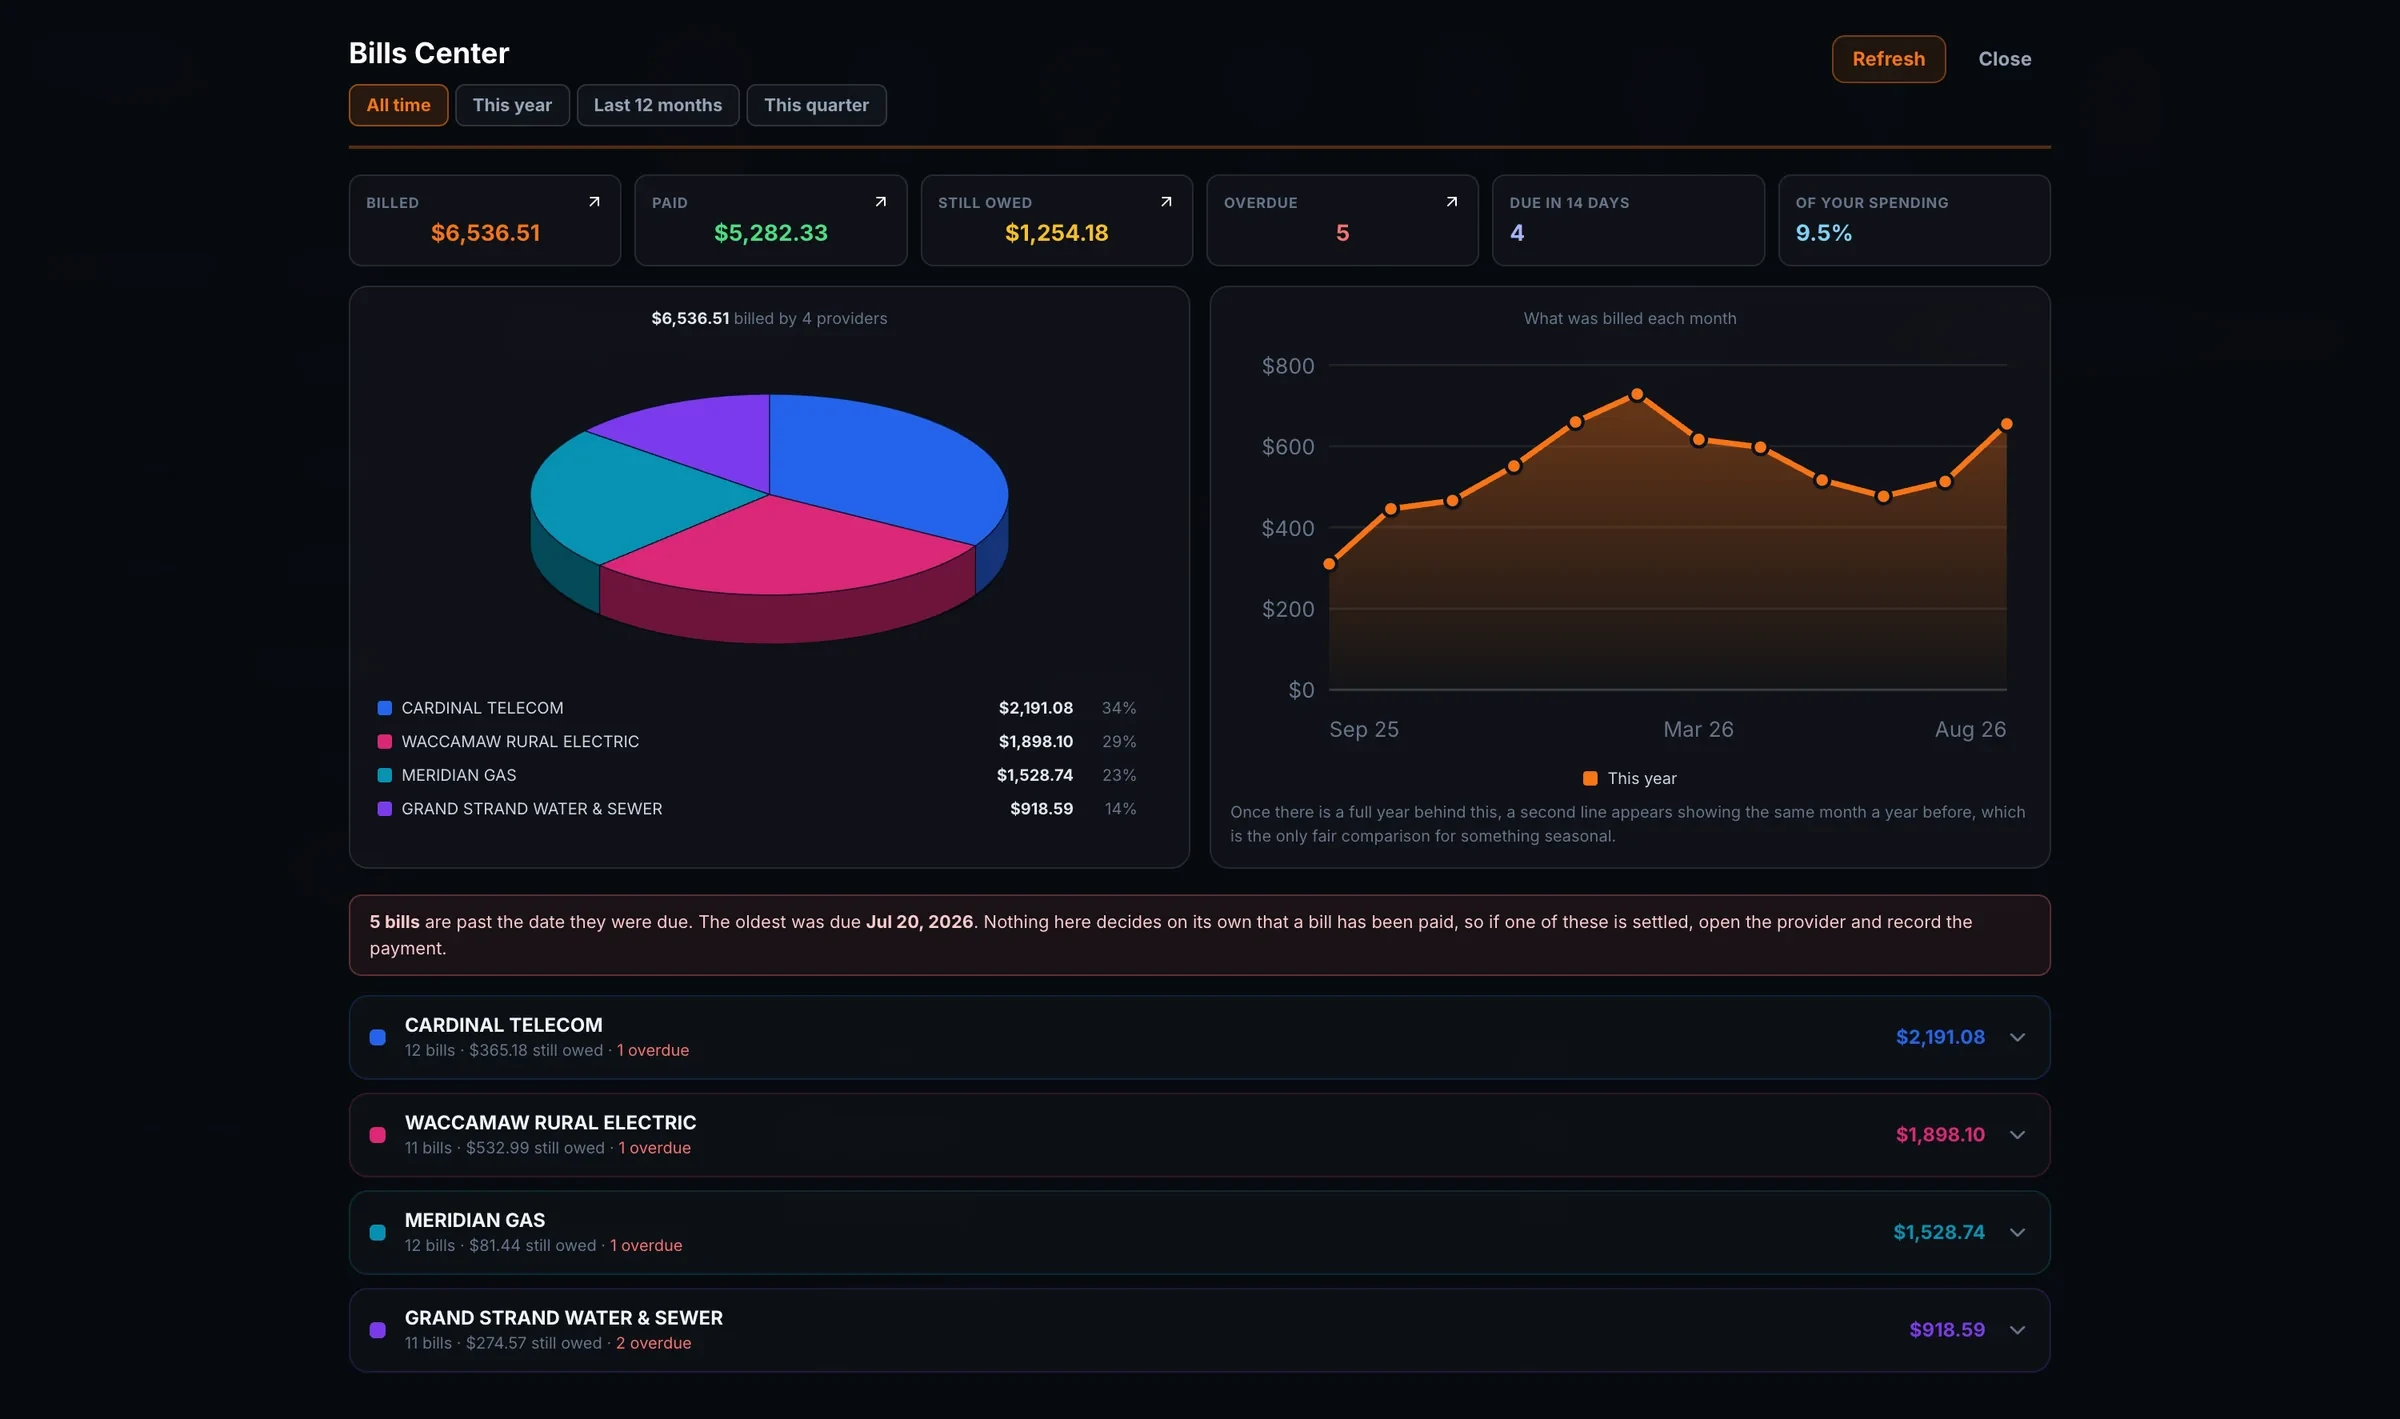
Task: Expand the Meridian Gas provider row
Action: click(x=1199, y=1232)
